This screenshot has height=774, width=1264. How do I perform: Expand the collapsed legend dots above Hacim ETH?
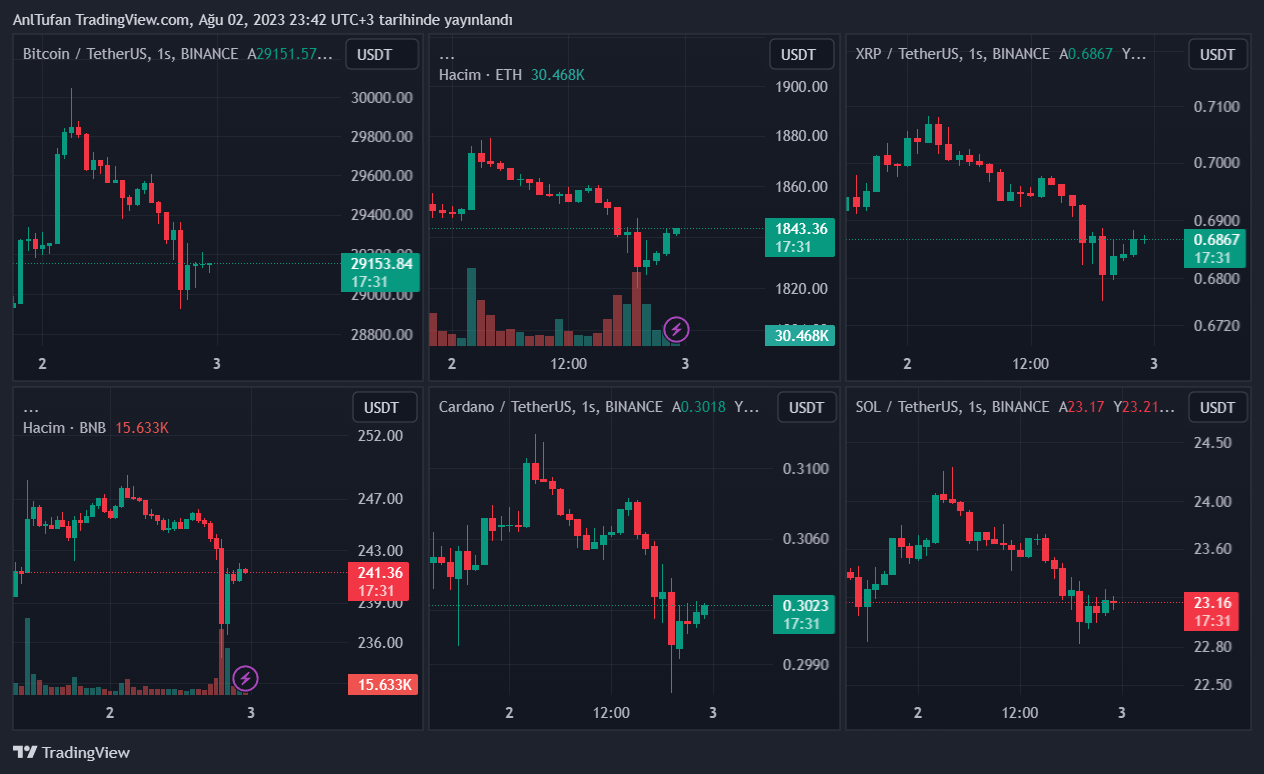[447, 56]
